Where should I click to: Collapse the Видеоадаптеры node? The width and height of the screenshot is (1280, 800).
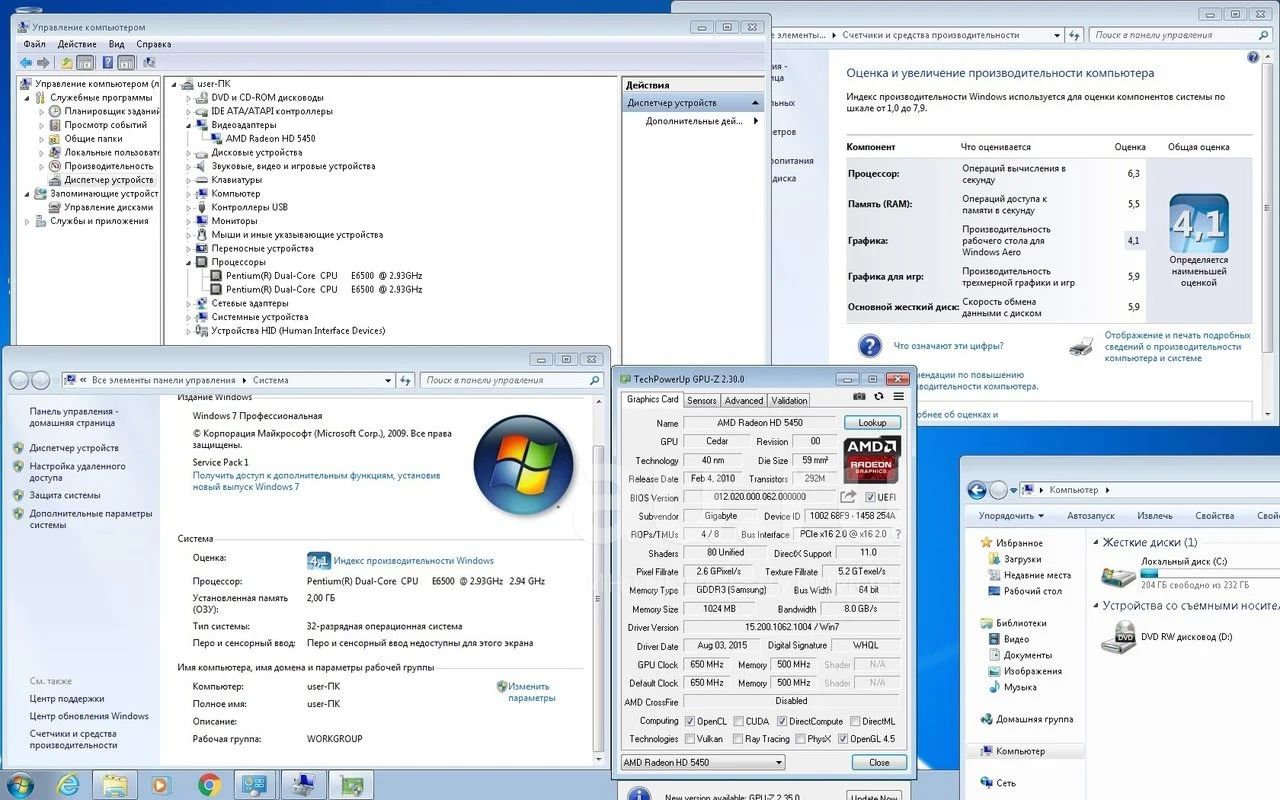(x=188, y=125)
